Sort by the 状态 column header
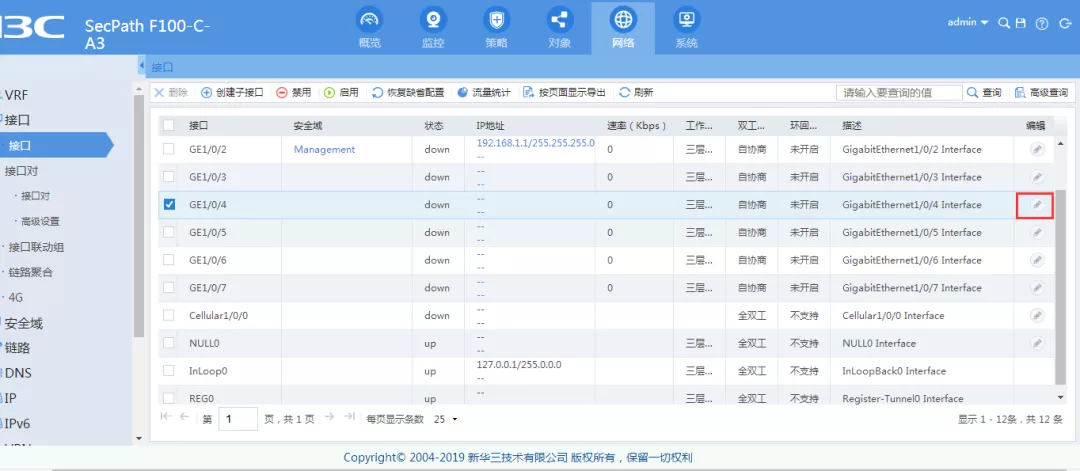 point(434,126)
